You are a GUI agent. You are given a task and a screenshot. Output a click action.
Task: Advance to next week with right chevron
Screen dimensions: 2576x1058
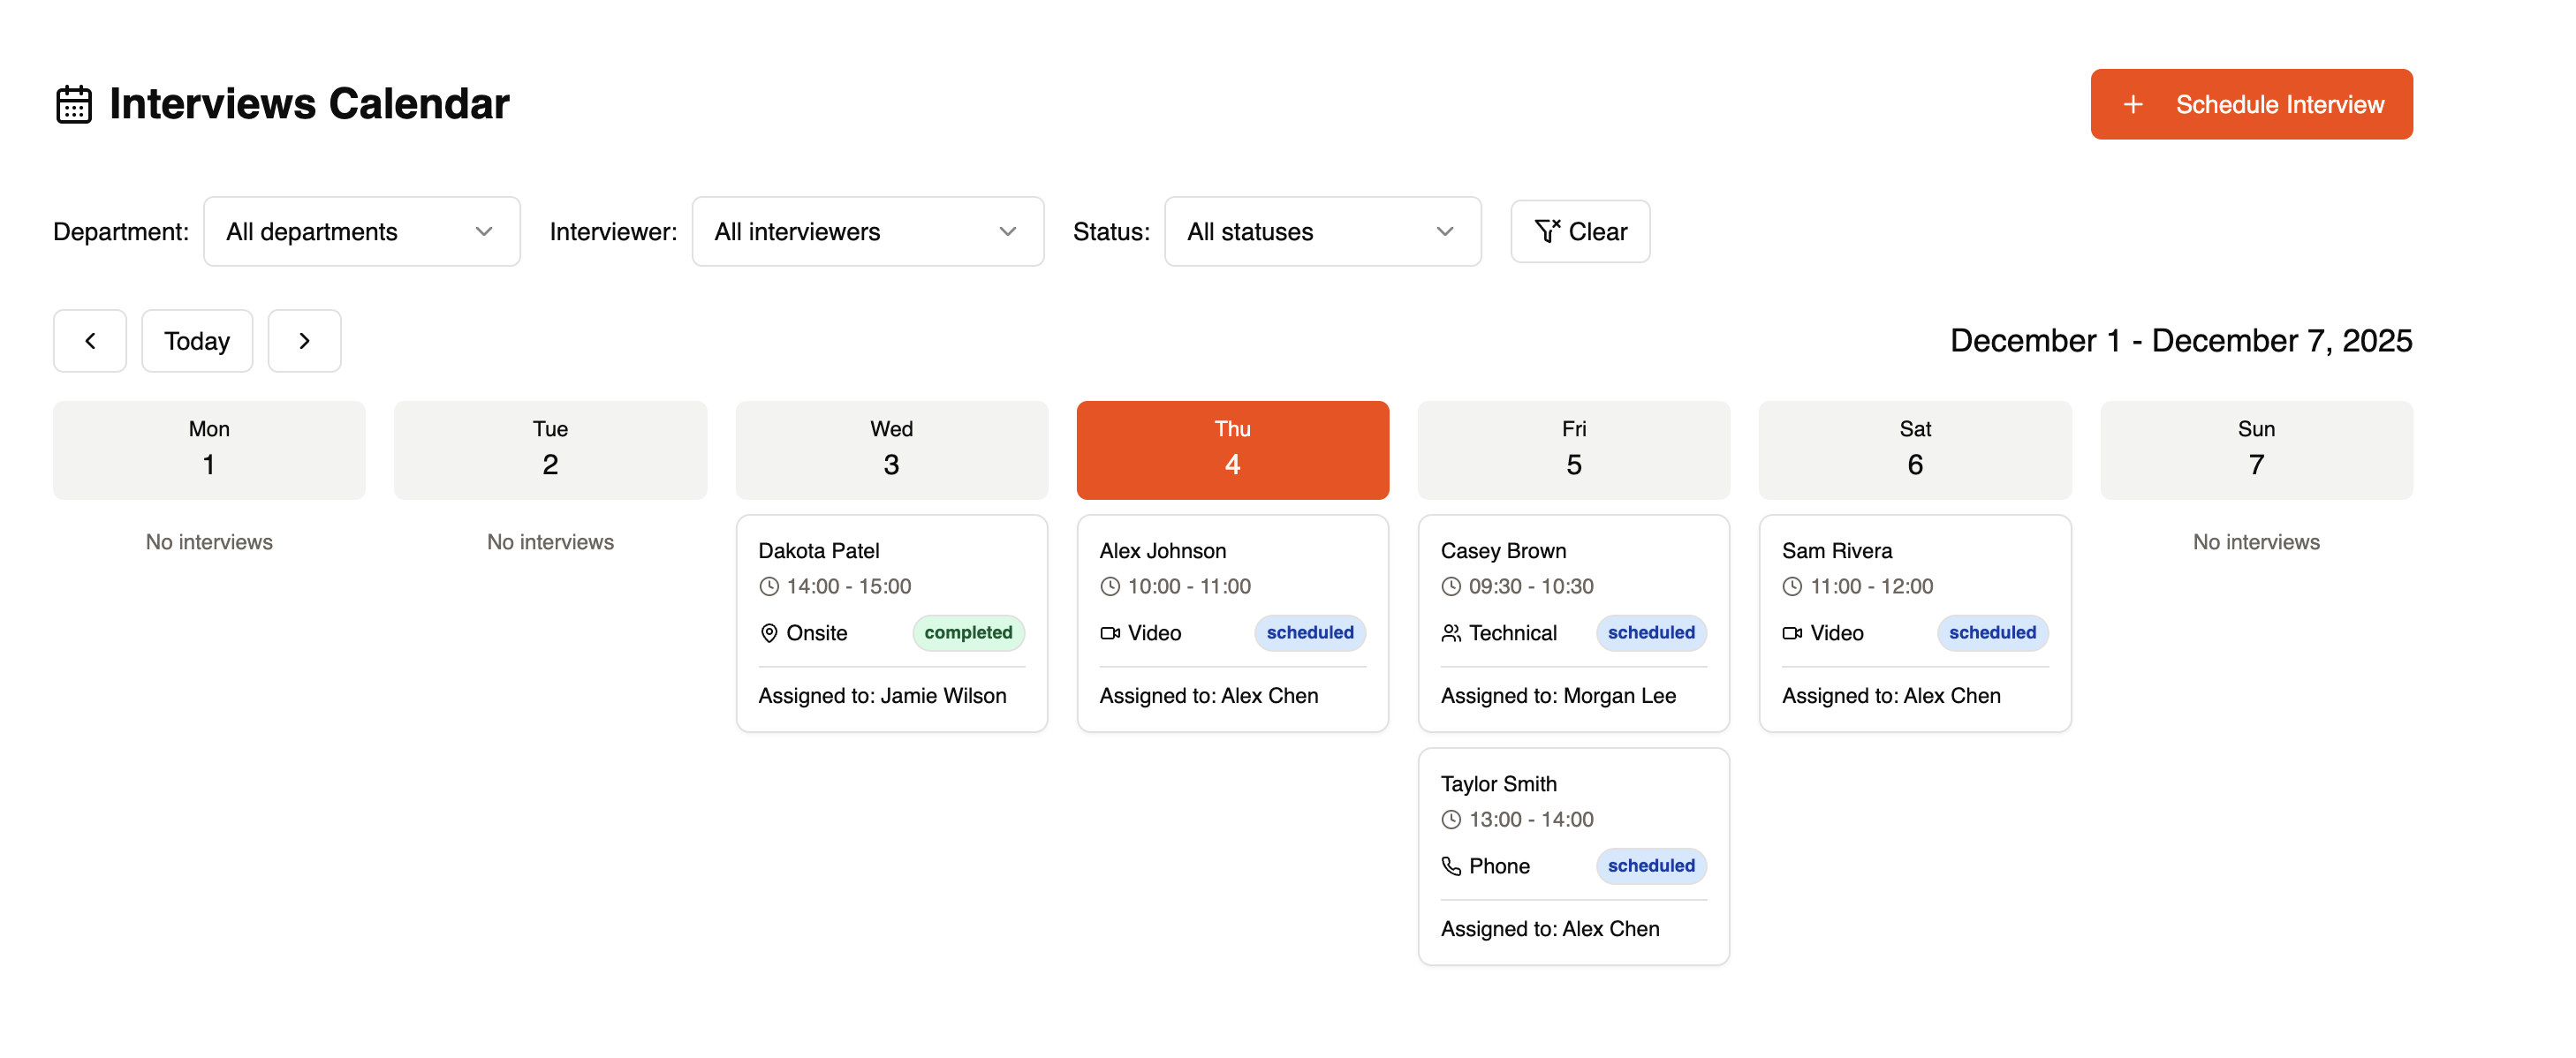(x=304, y=341)
